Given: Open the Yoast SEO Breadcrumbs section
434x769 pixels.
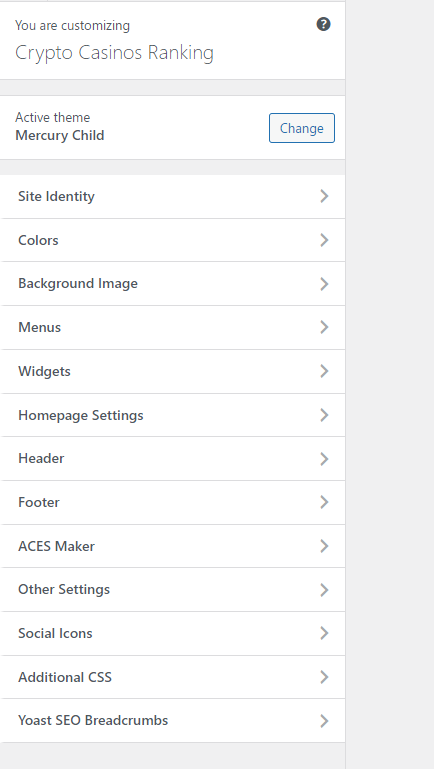Looking at the screenshot, I should point(173,720).
